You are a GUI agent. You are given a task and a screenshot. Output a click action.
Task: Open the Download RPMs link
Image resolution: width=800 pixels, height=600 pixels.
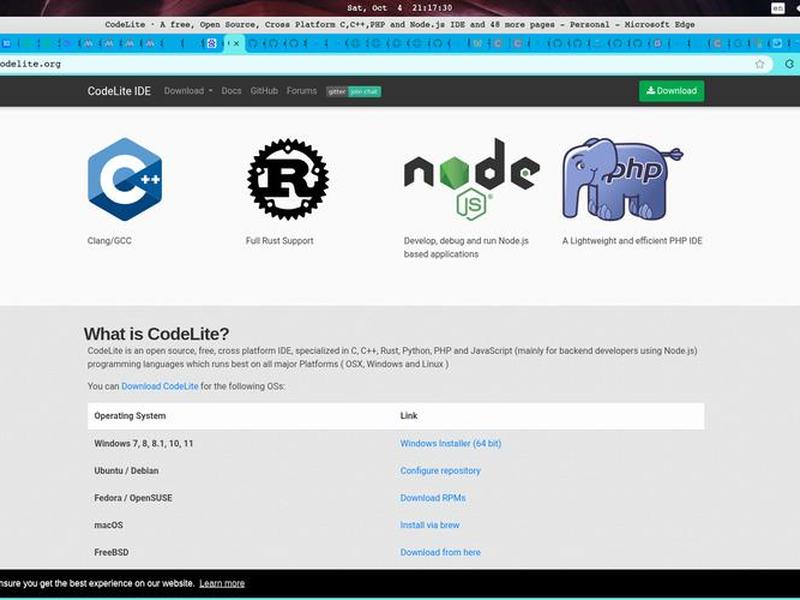point(433,498)
